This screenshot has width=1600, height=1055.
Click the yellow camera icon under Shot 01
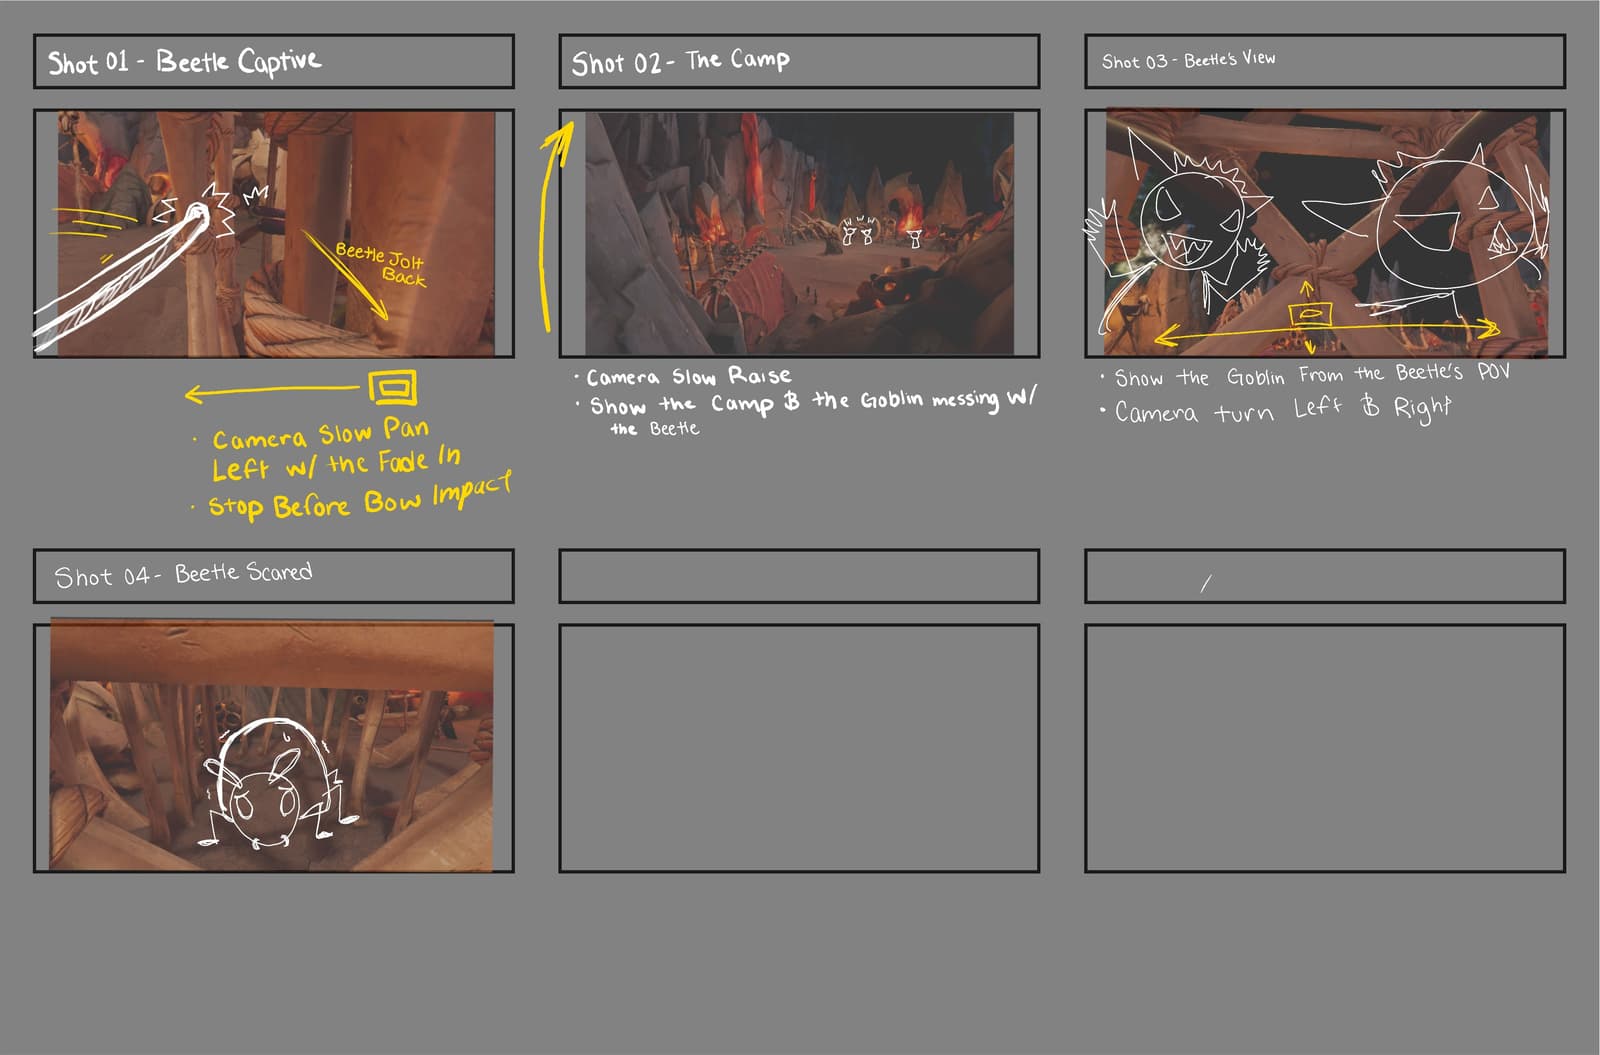(x=392, y=387)
